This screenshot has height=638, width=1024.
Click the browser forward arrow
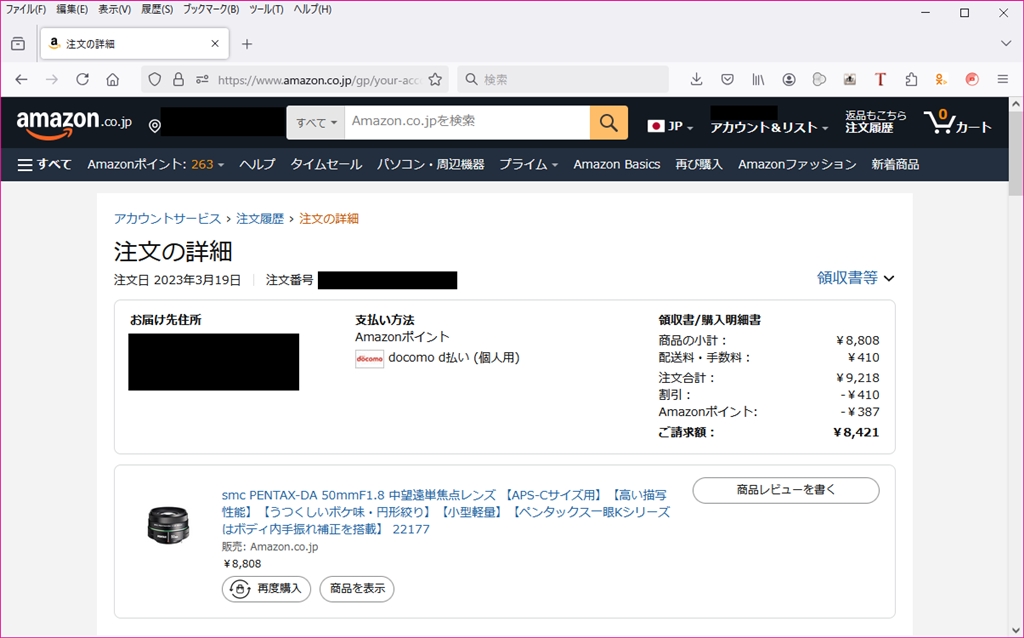(x=52, y=80)
